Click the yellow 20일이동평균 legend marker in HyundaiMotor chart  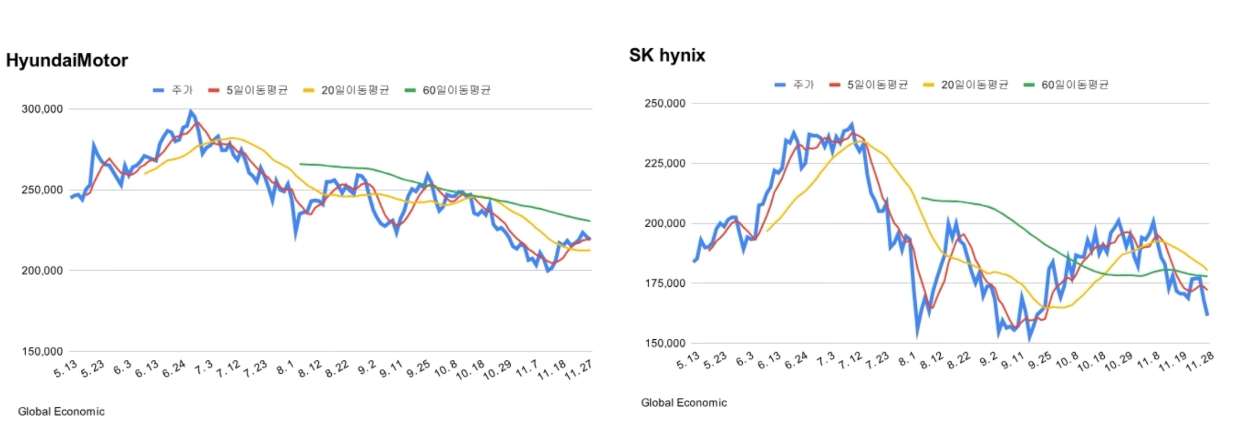[x=309, y=90]
